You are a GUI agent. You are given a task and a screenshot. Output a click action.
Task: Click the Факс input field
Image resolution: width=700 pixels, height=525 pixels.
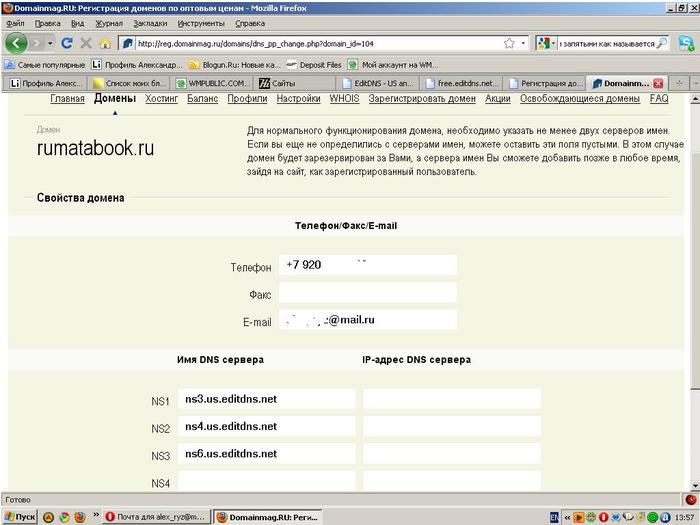point(367,292)
